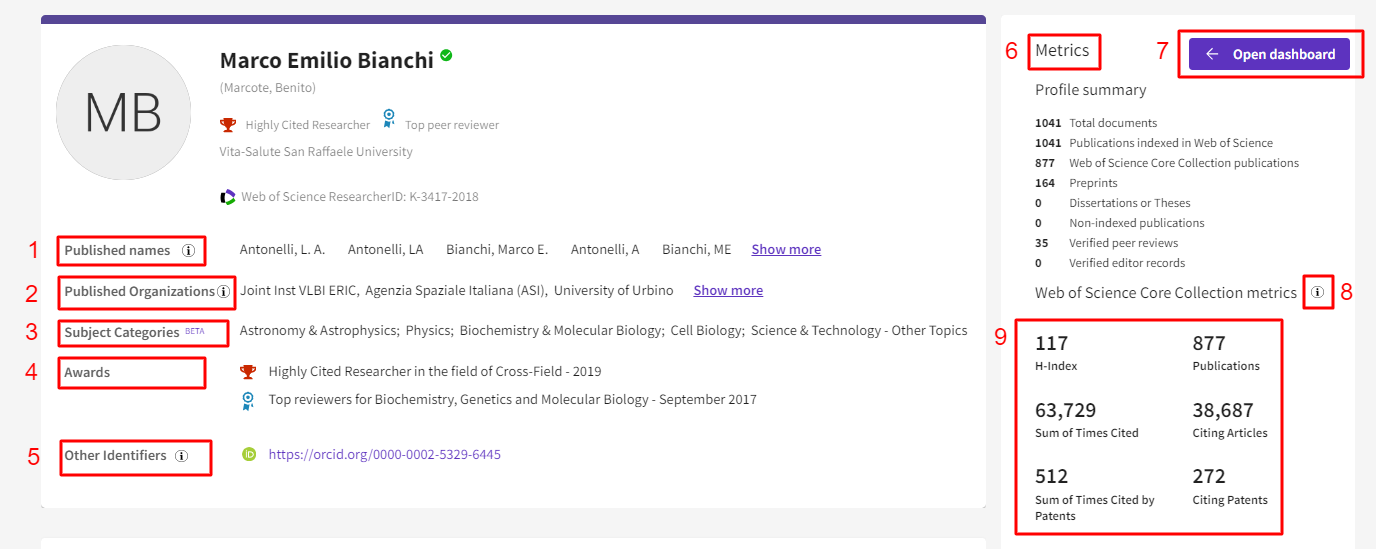Screen dimensions: 1376x549
Task: Click 1041 Total documents
Action: click(1096, 123)
